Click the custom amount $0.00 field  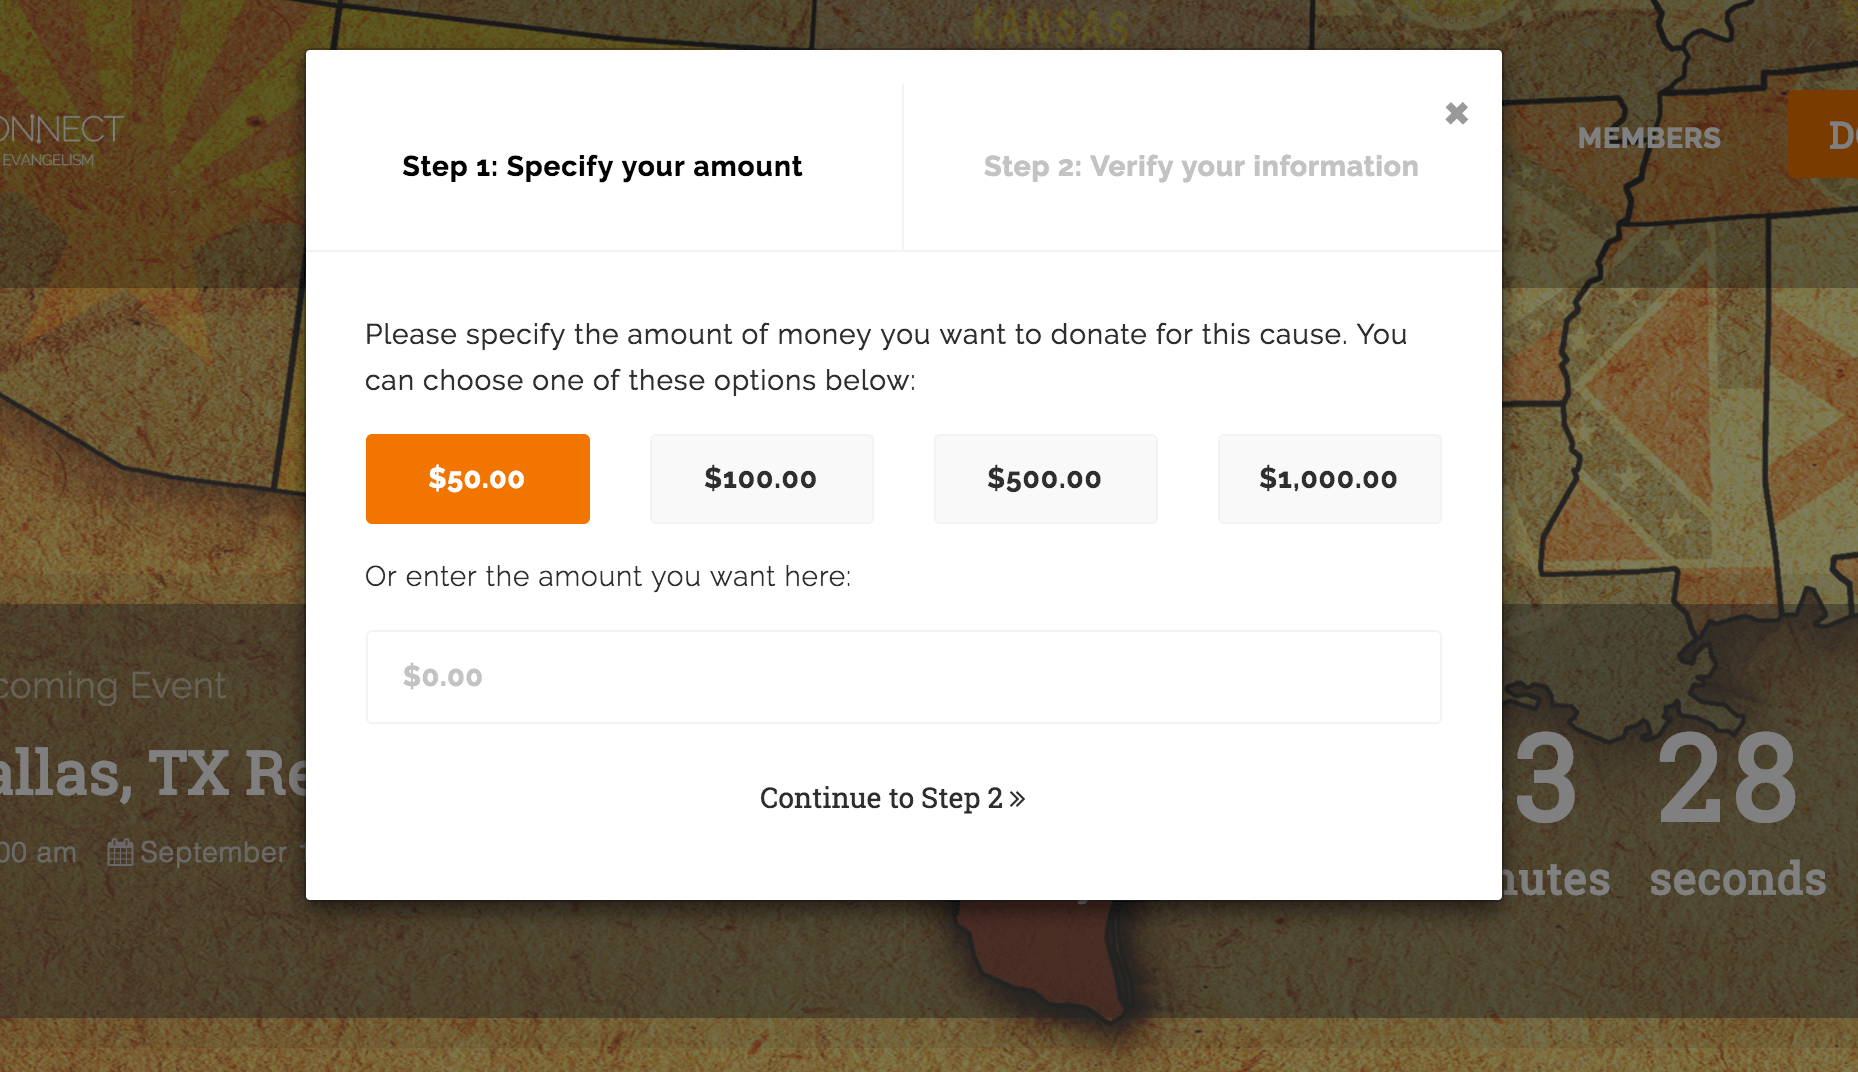pos(903,677)
